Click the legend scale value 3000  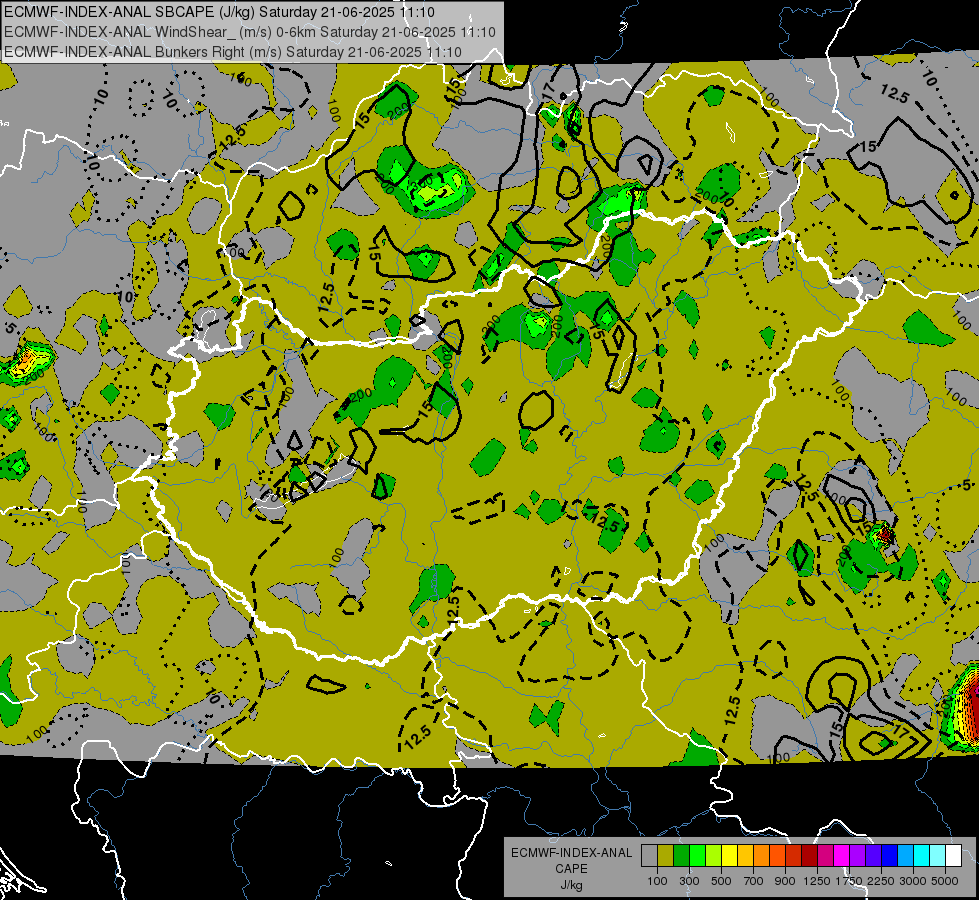click(x=913, y=881)
